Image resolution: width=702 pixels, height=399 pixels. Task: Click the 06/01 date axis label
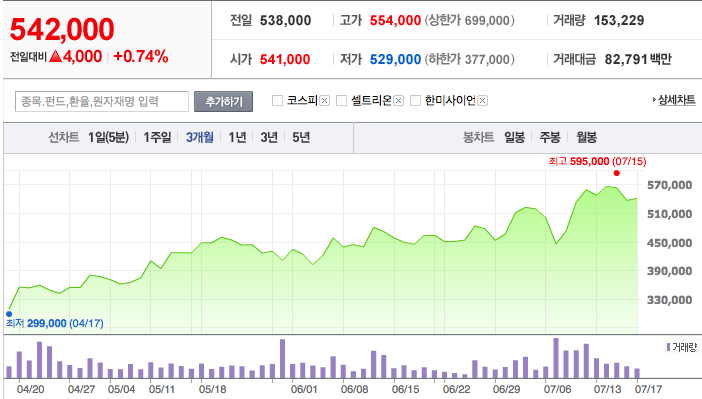point(304,389)
